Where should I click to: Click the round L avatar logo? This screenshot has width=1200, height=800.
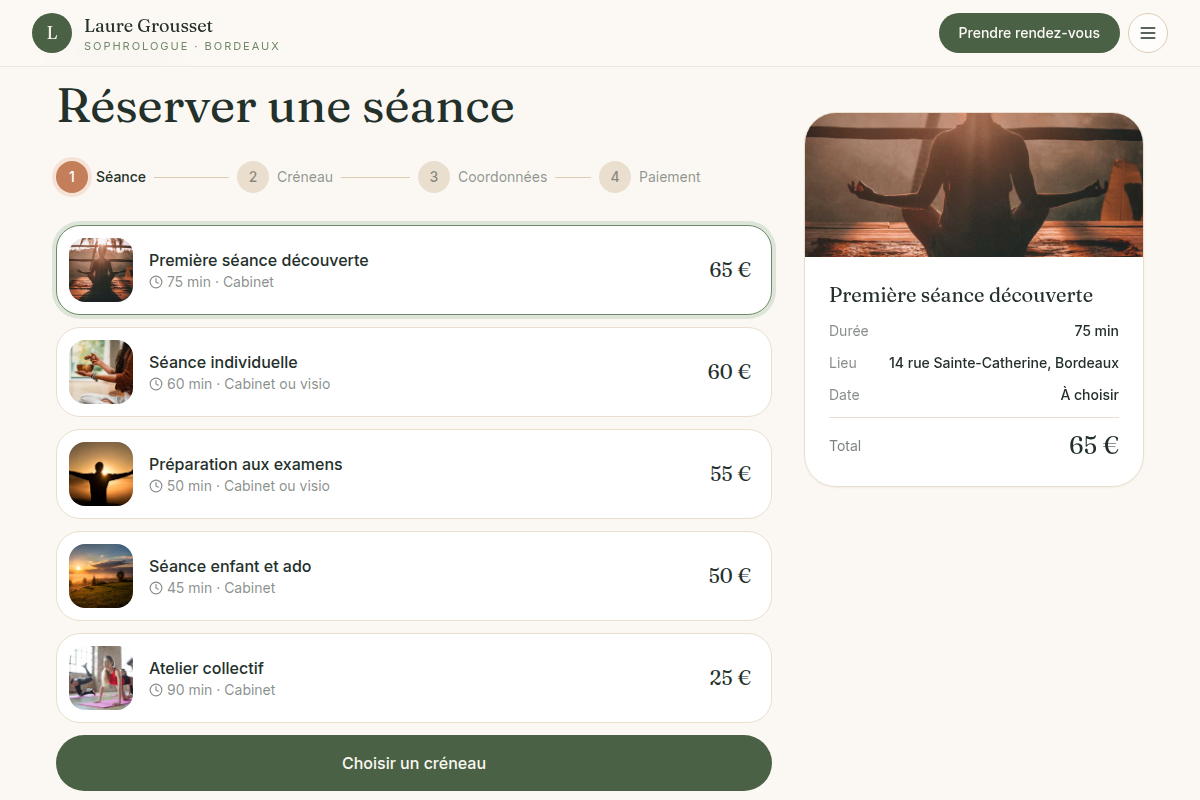52,33
